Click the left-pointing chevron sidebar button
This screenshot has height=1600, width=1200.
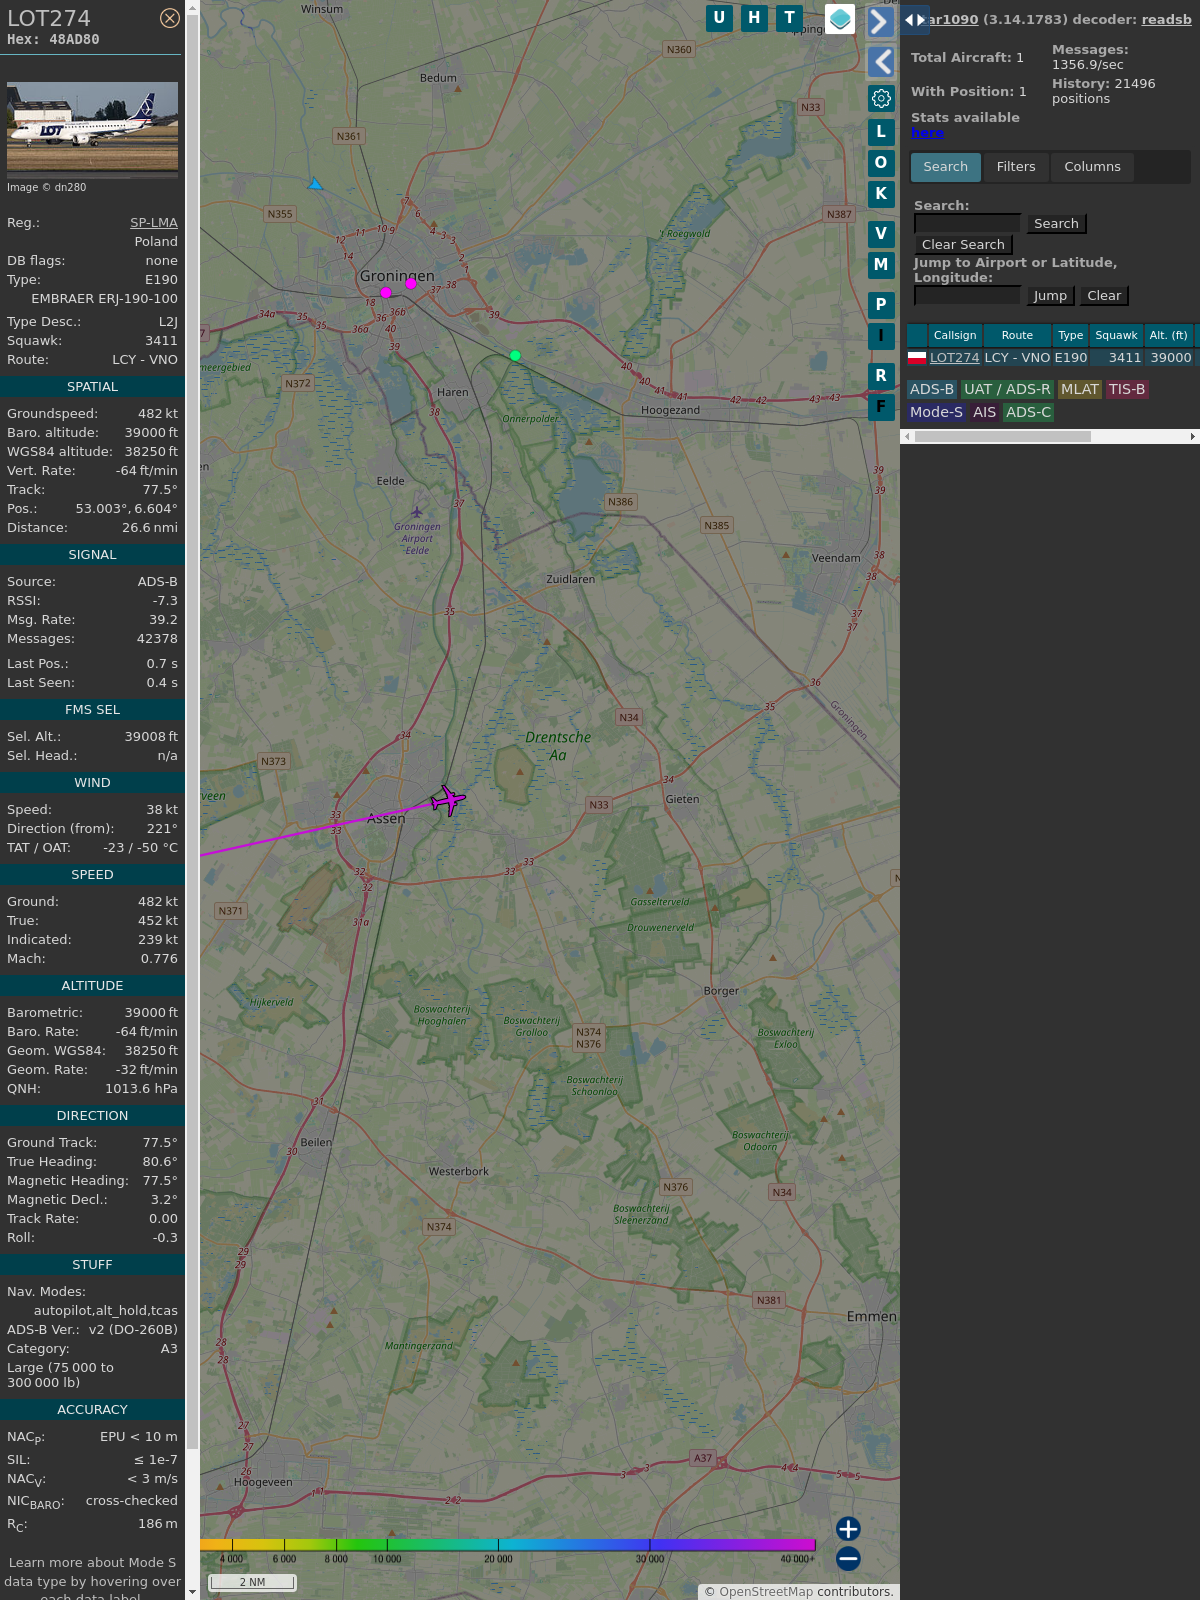point(881,62)
